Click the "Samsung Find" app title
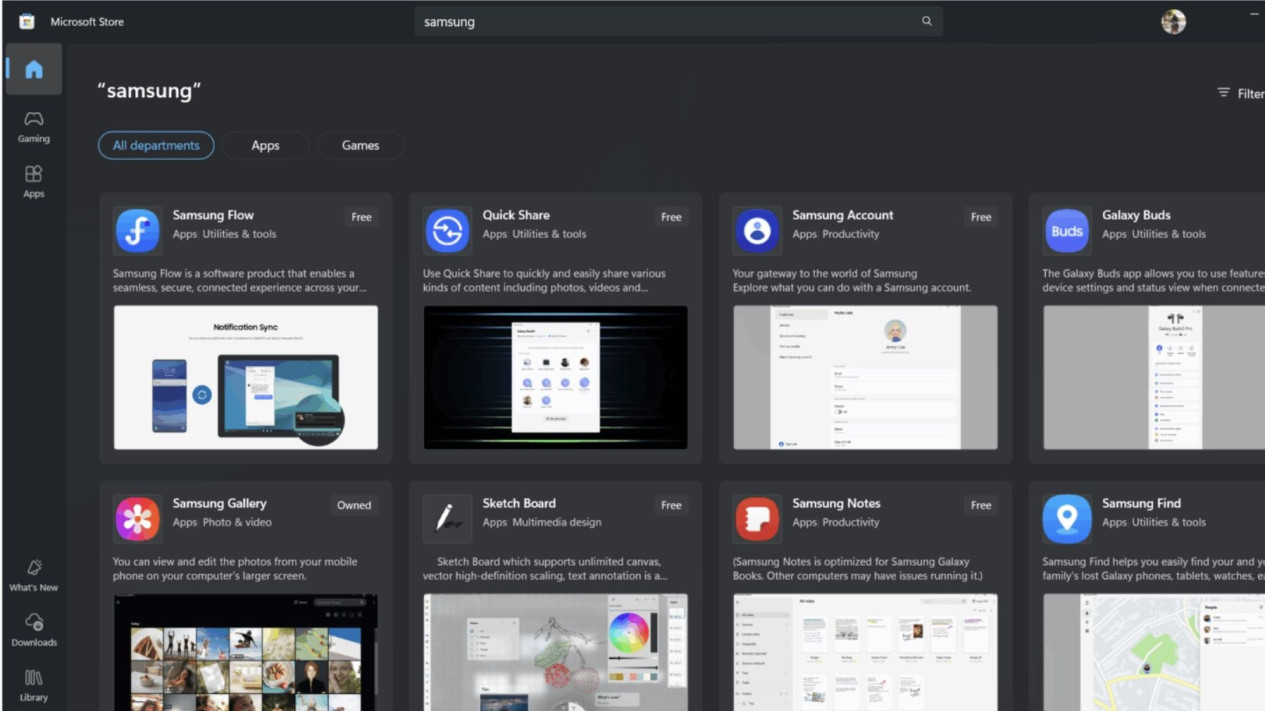 point(1141,503)
